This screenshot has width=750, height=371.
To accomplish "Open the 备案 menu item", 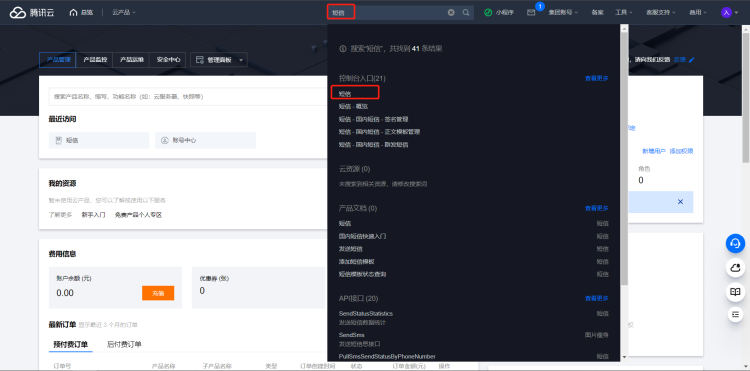I will [597, 12].
